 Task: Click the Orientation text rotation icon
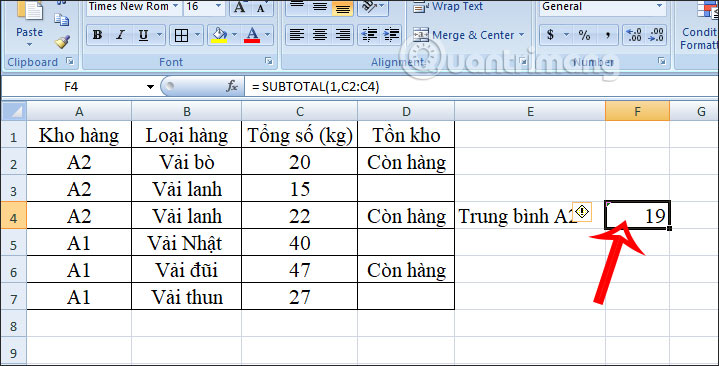(368, 7)
